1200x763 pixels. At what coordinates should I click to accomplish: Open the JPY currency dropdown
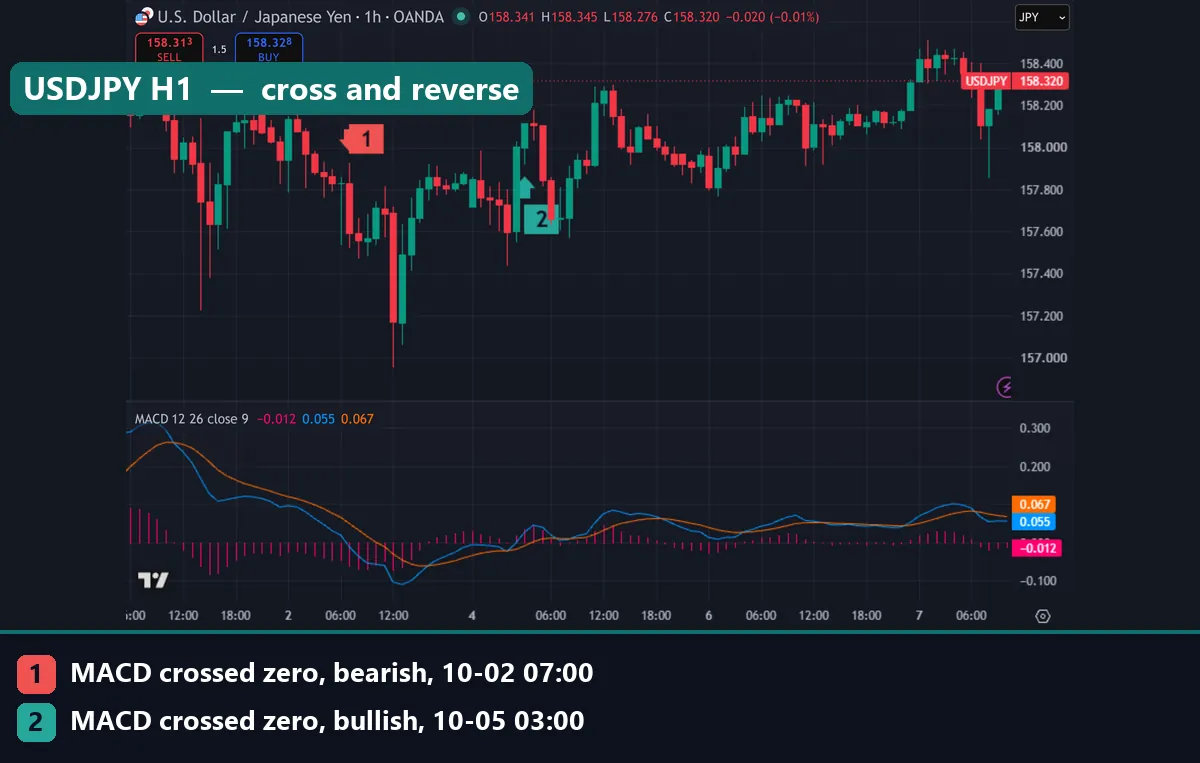tap(1042, 17)
